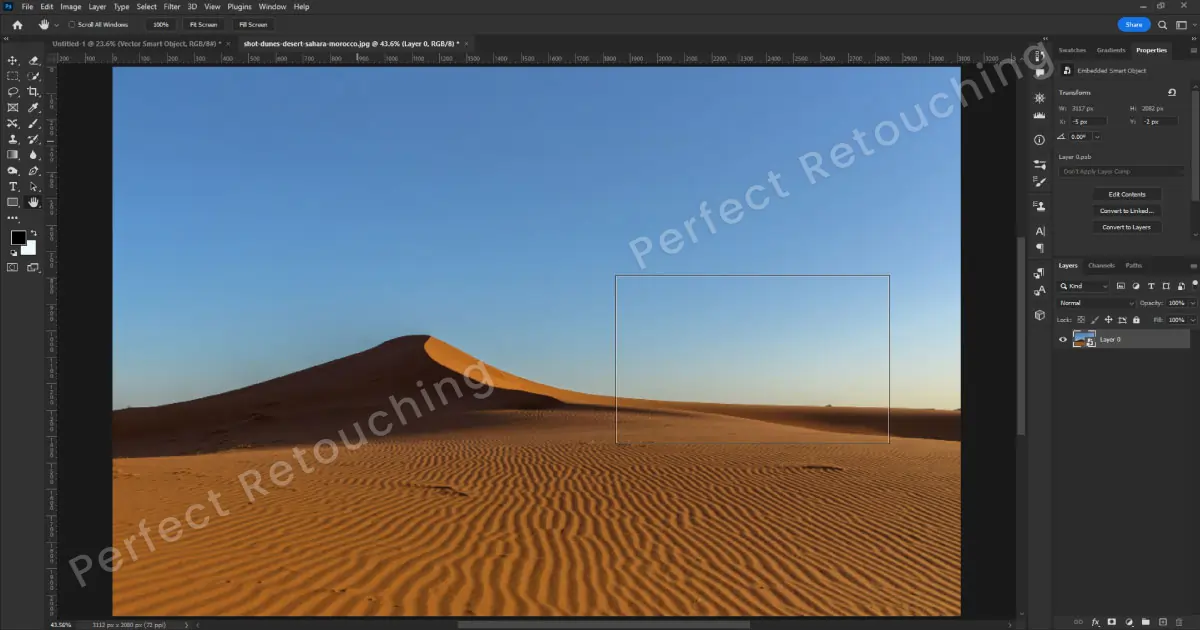Expand the layer Kind filter dropdown
The height and width of the screenshot is (630, 1200).
tap(1085, 286)
